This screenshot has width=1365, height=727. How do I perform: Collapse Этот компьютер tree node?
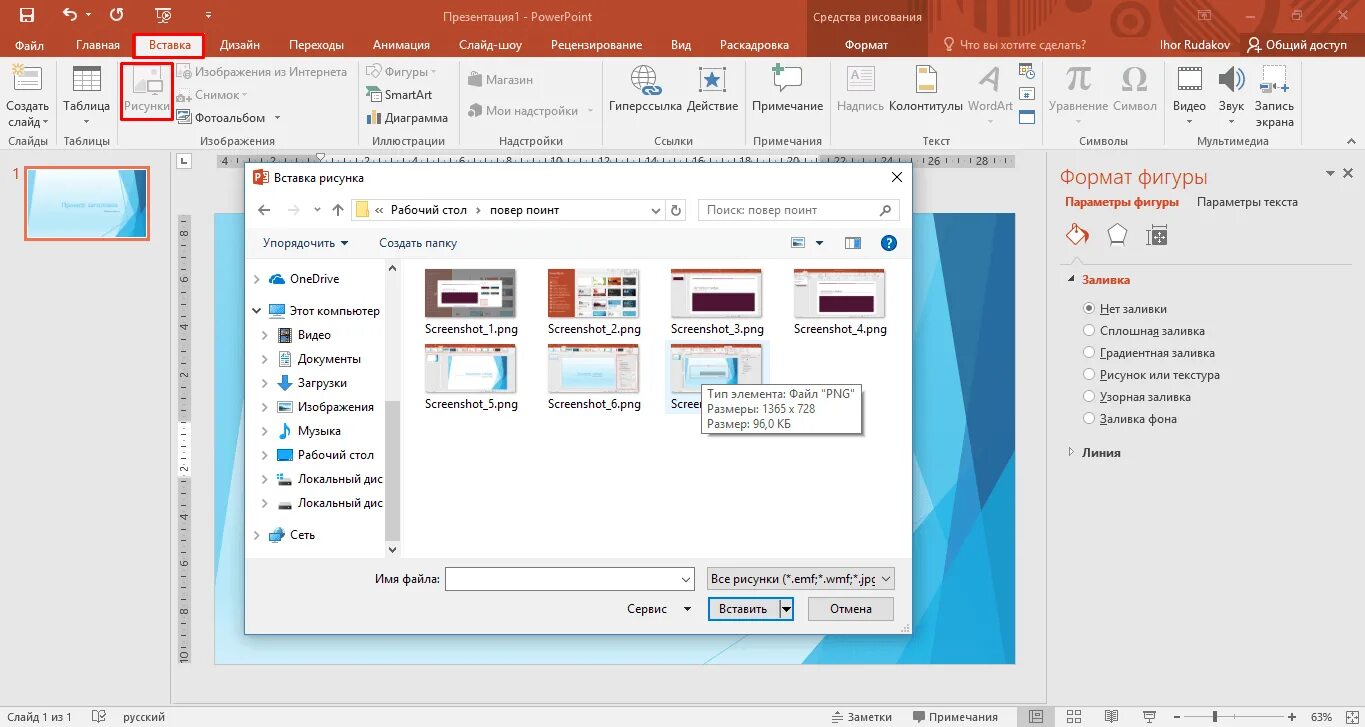[257, 311]
